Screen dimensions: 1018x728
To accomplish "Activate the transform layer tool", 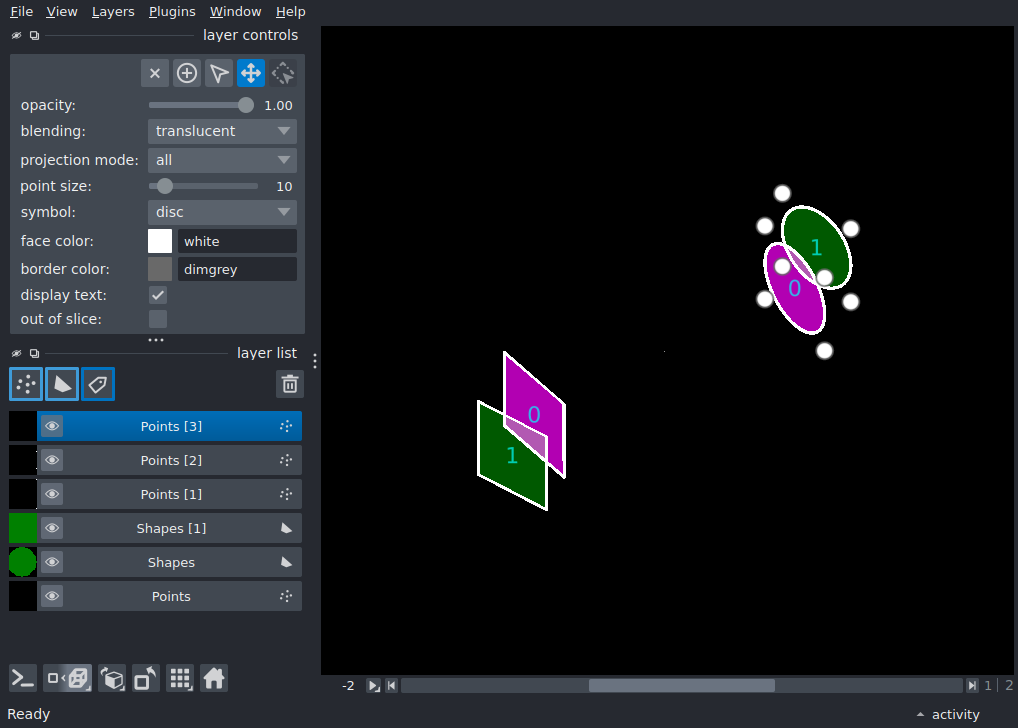I will (x=283, y=73).
